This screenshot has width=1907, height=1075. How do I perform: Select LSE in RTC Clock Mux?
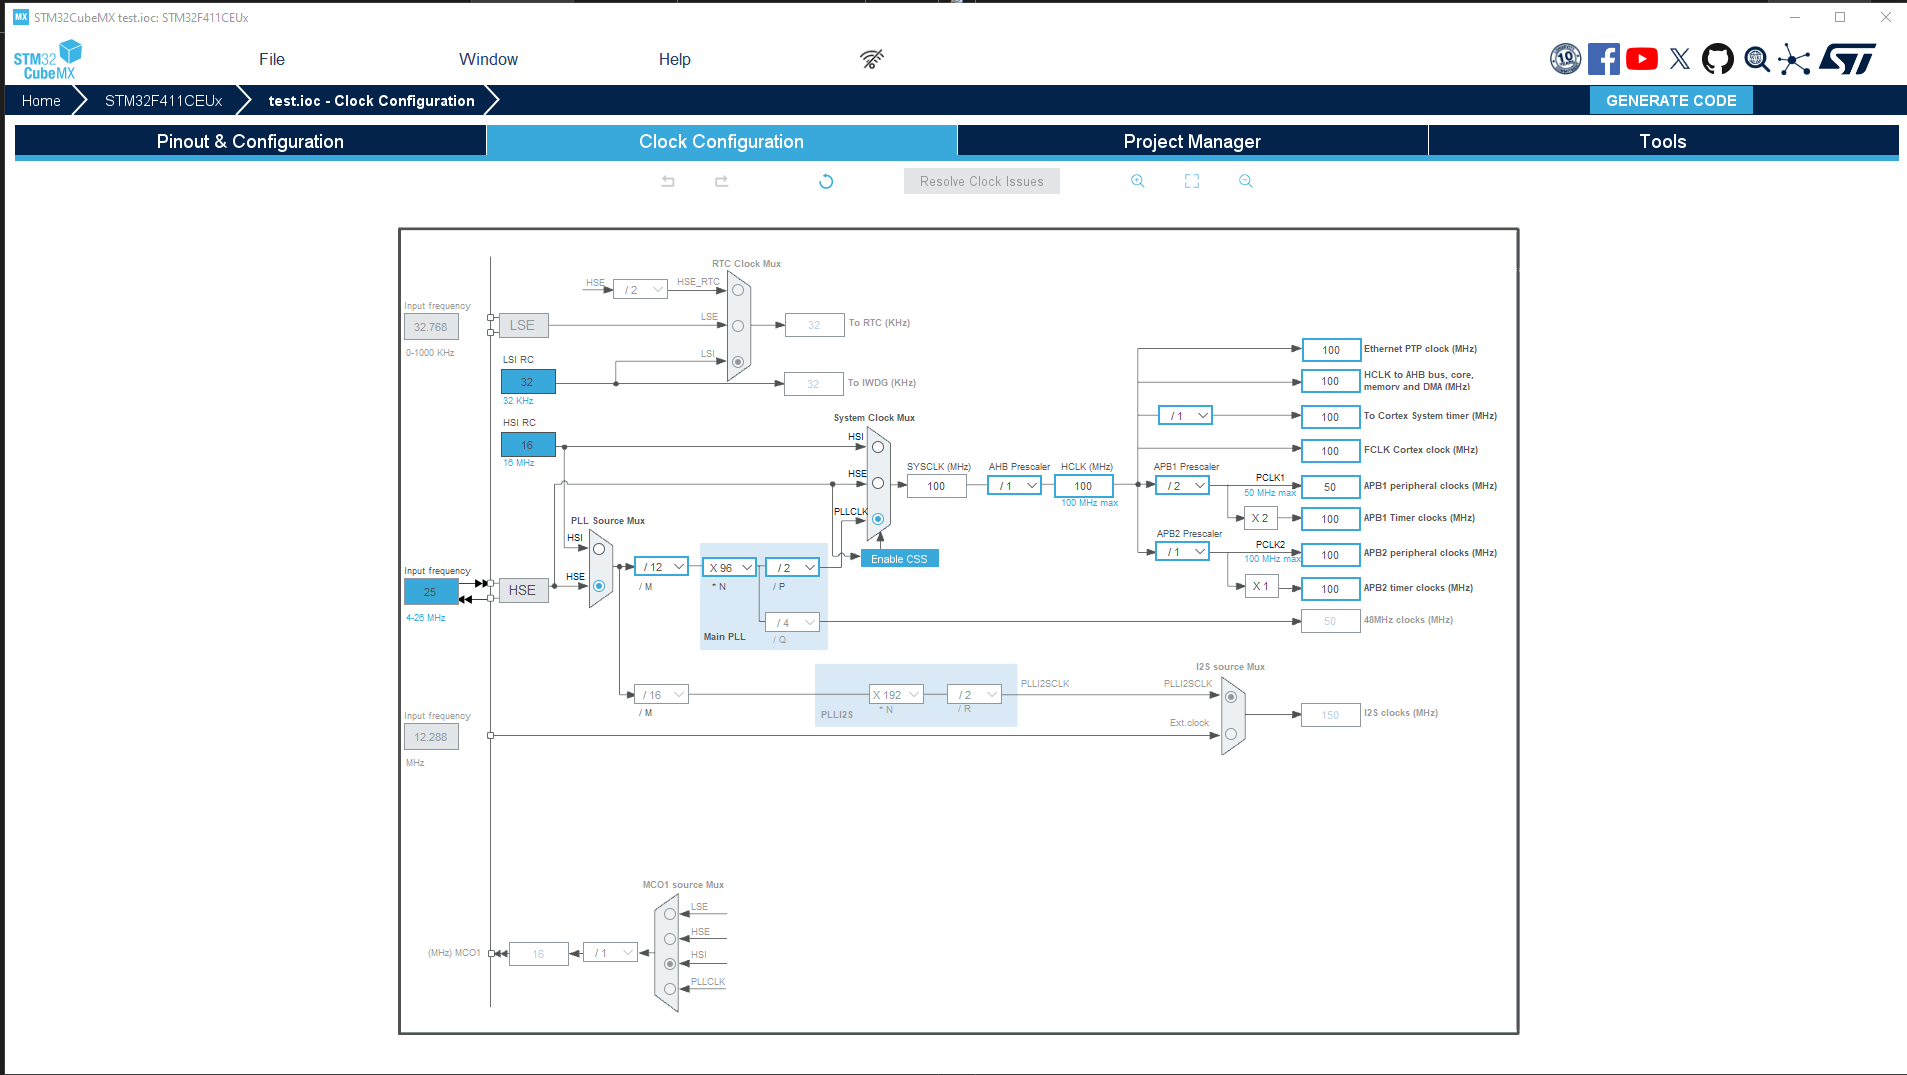tap(738, 326)
